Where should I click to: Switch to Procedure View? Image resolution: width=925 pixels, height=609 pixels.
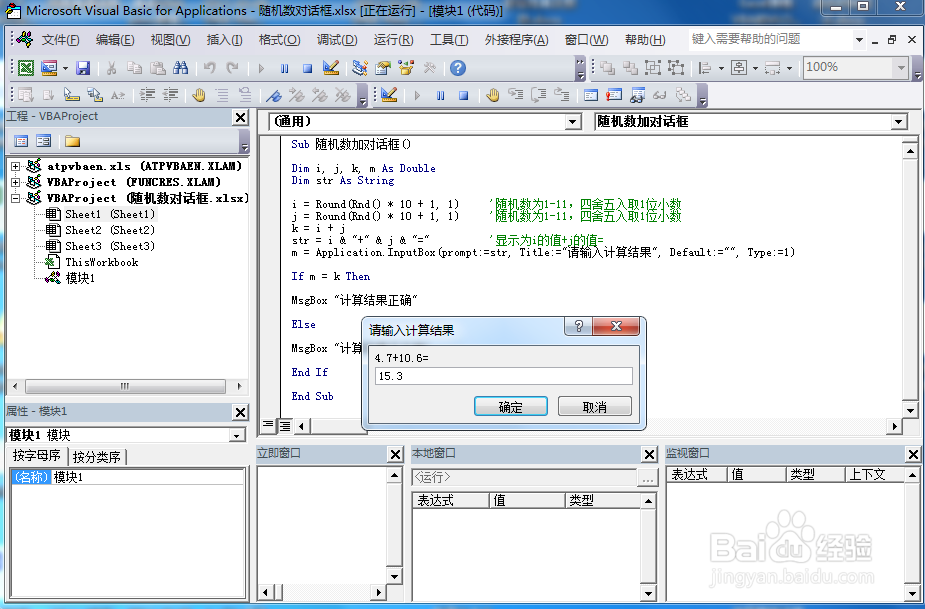click(268, 425)
